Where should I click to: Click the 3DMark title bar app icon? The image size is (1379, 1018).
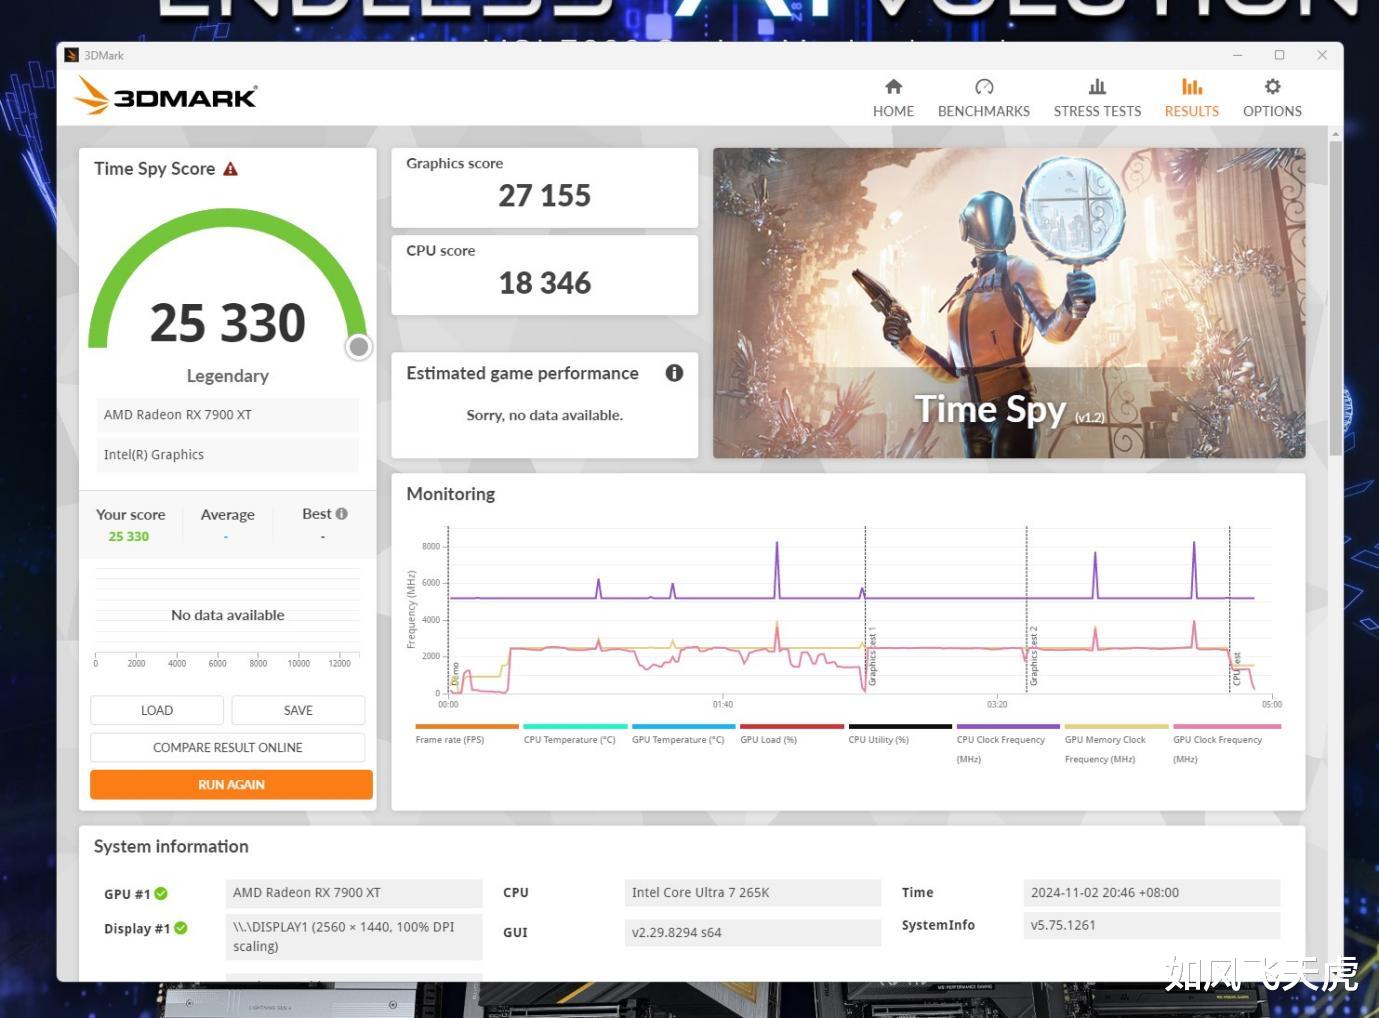[x=71, y=55]
